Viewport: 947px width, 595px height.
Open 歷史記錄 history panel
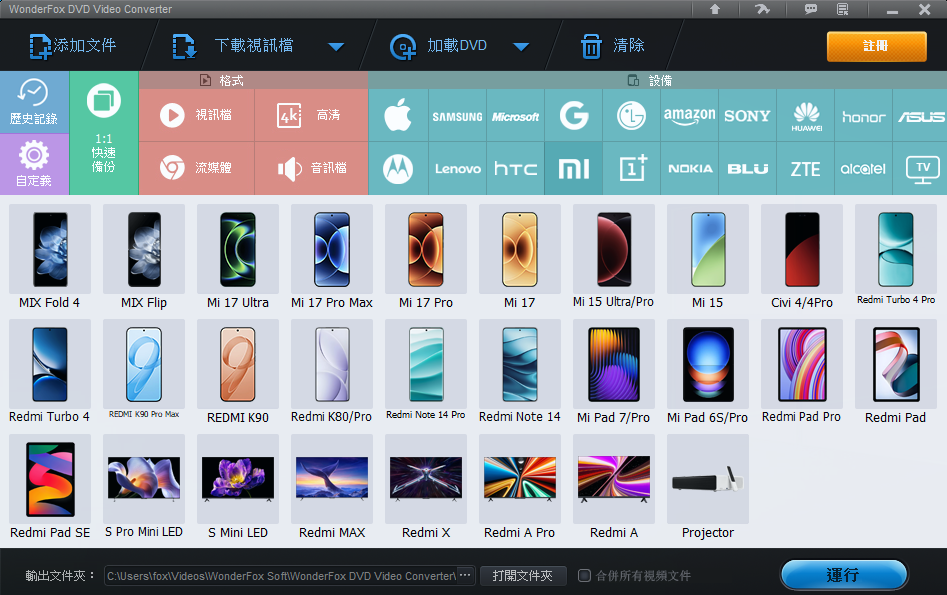[34, 102]
